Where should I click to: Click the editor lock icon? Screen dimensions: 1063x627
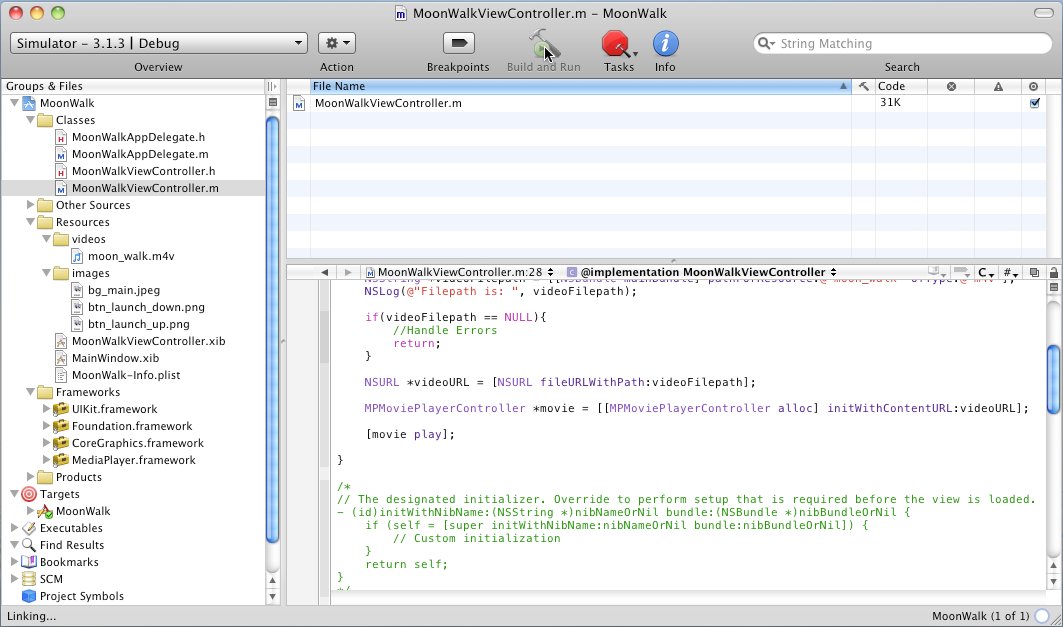coord(1054,272)
